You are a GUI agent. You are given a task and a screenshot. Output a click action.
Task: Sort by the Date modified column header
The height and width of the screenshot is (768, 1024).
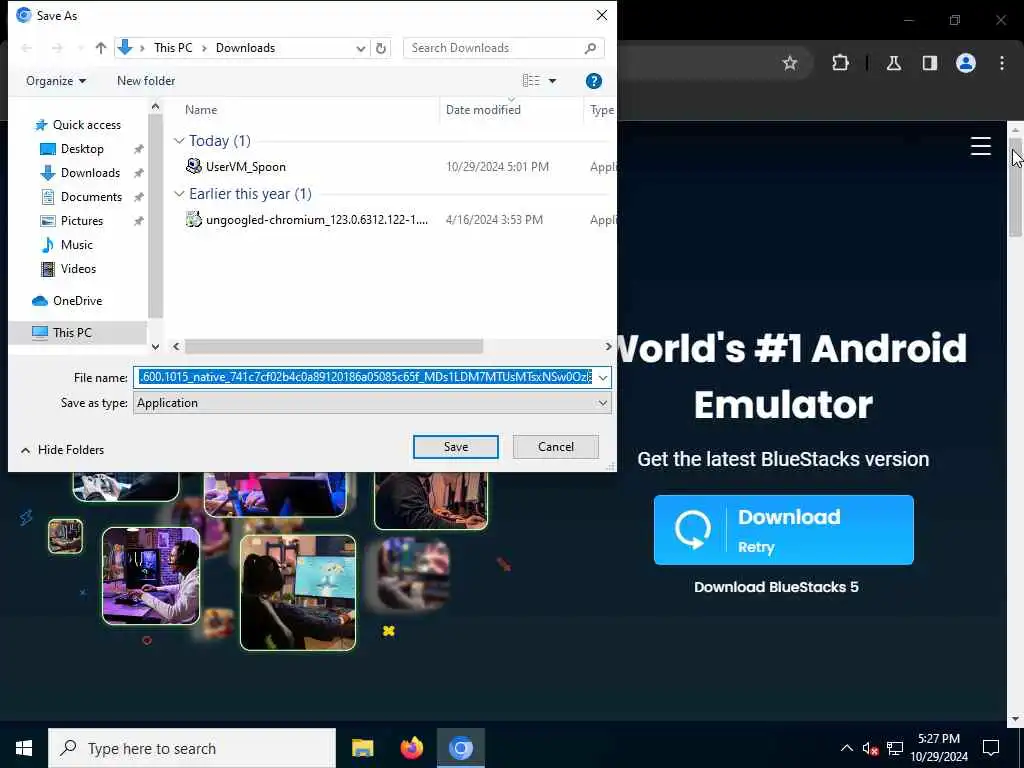pos(483,110)
